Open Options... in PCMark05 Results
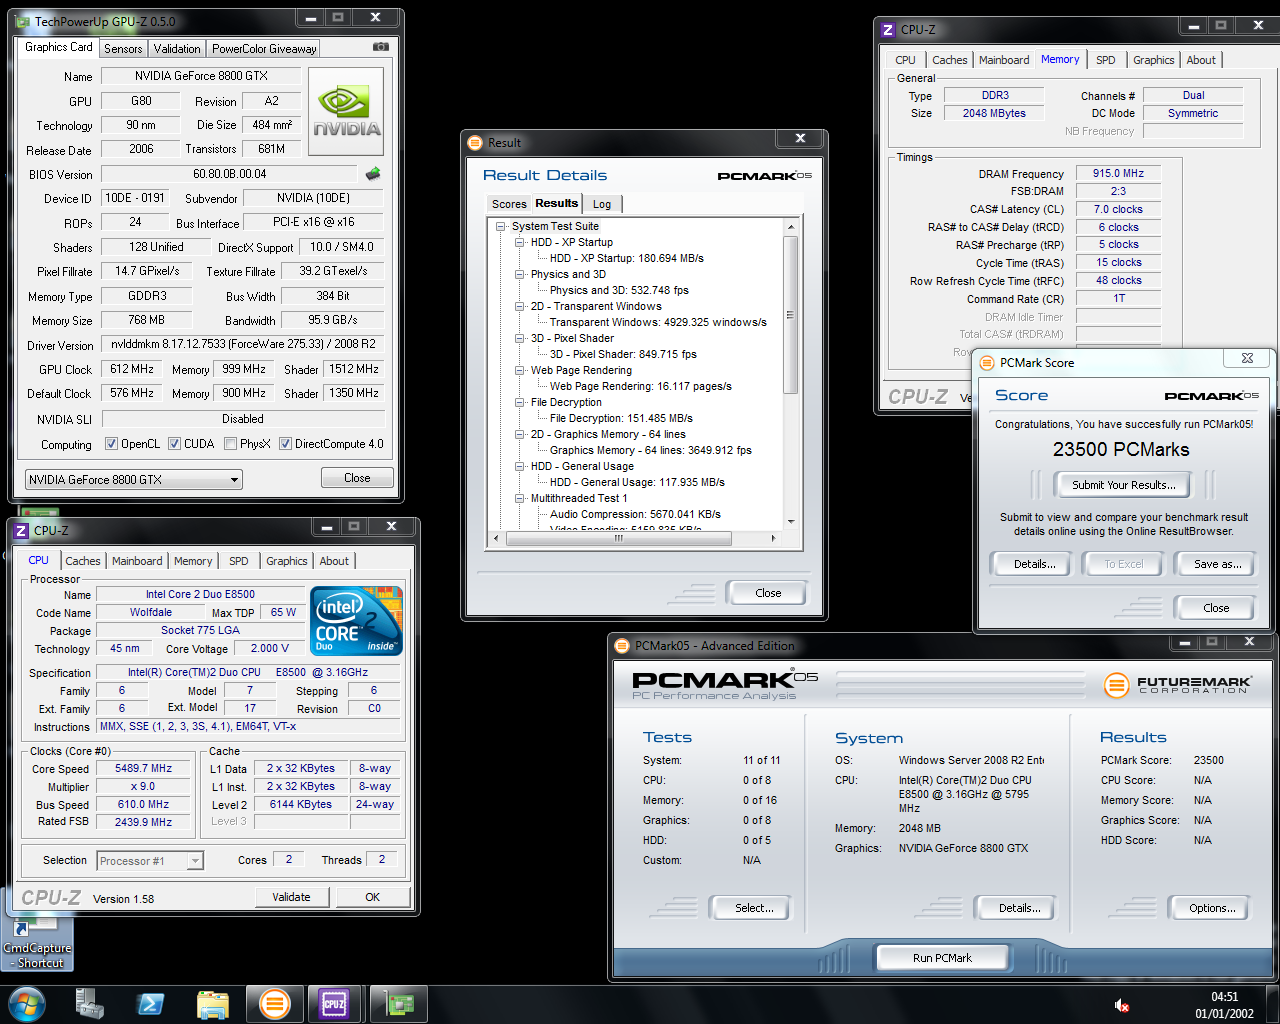Screen dimensions: 1280x1024 pos(1212,908)
